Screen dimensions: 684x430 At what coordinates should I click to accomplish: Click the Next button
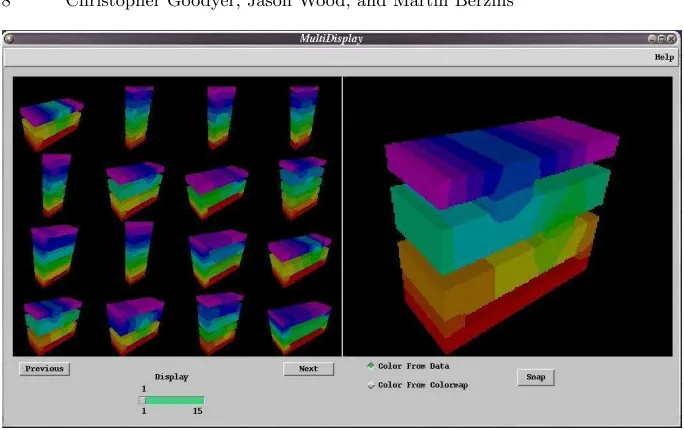[308, 369]
